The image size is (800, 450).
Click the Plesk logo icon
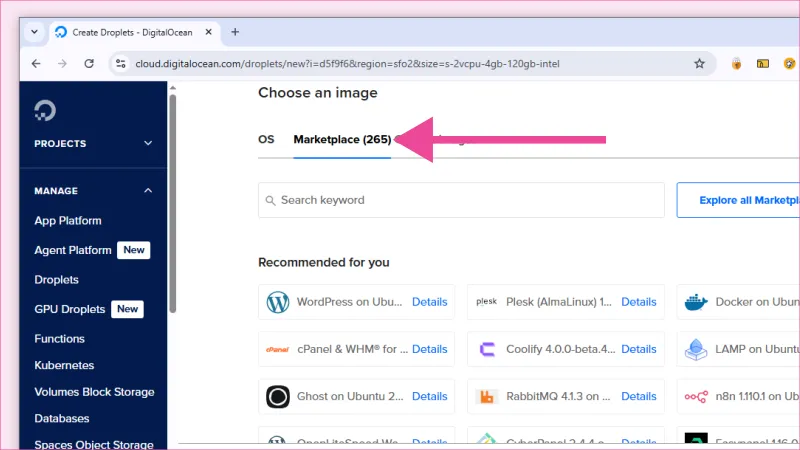point(486,302)
